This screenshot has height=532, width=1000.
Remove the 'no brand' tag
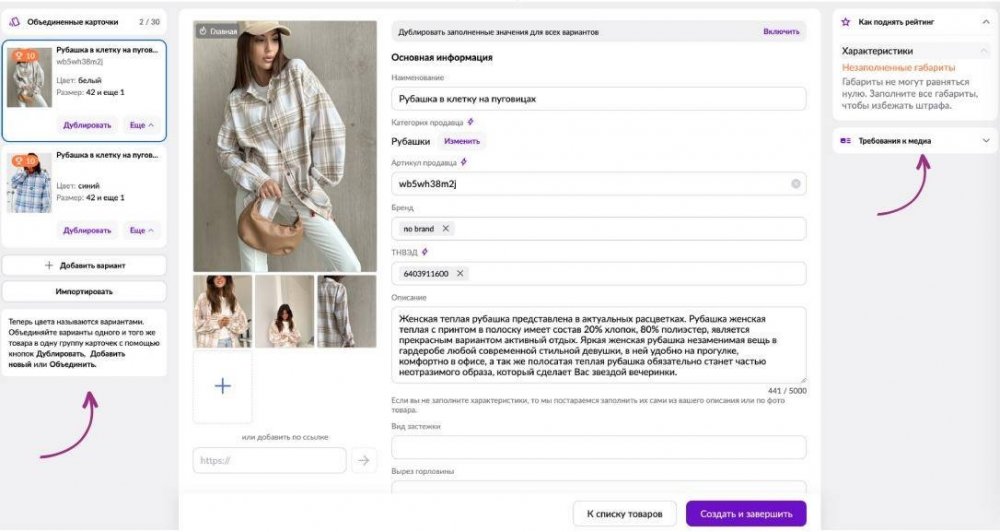coord(446,229)
